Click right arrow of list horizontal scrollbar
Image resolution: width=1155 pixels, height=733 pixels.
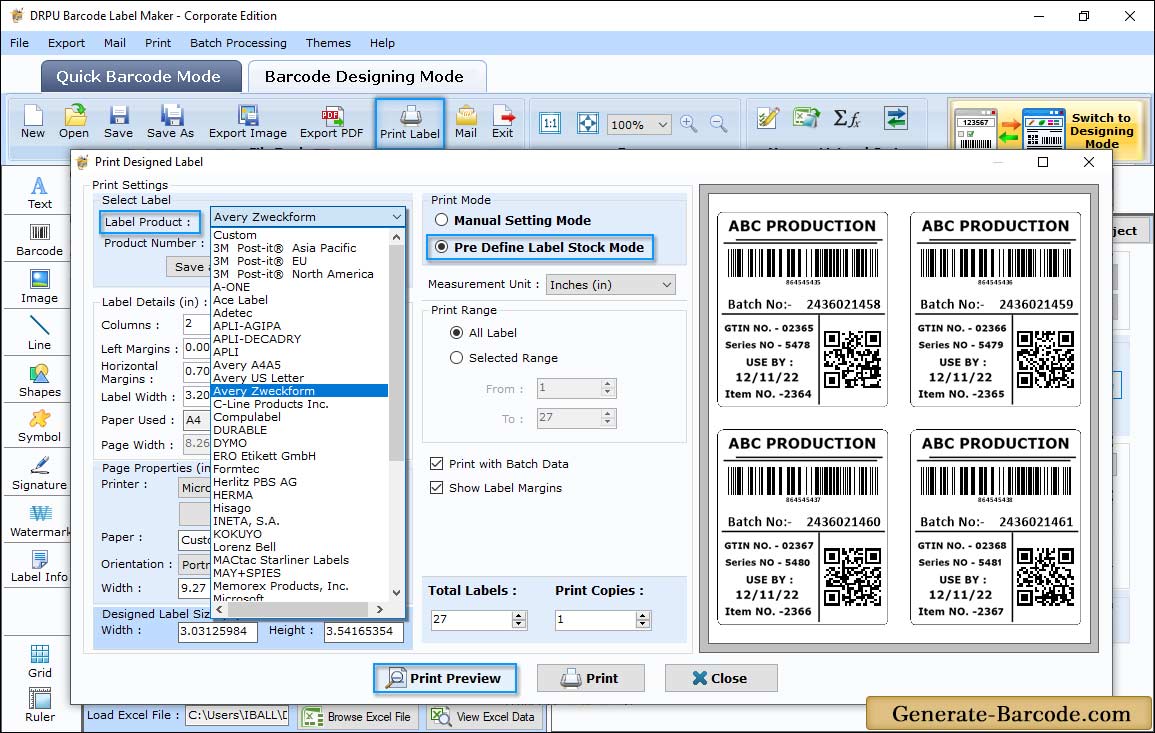pyautogui.click(x=379, y=609)
